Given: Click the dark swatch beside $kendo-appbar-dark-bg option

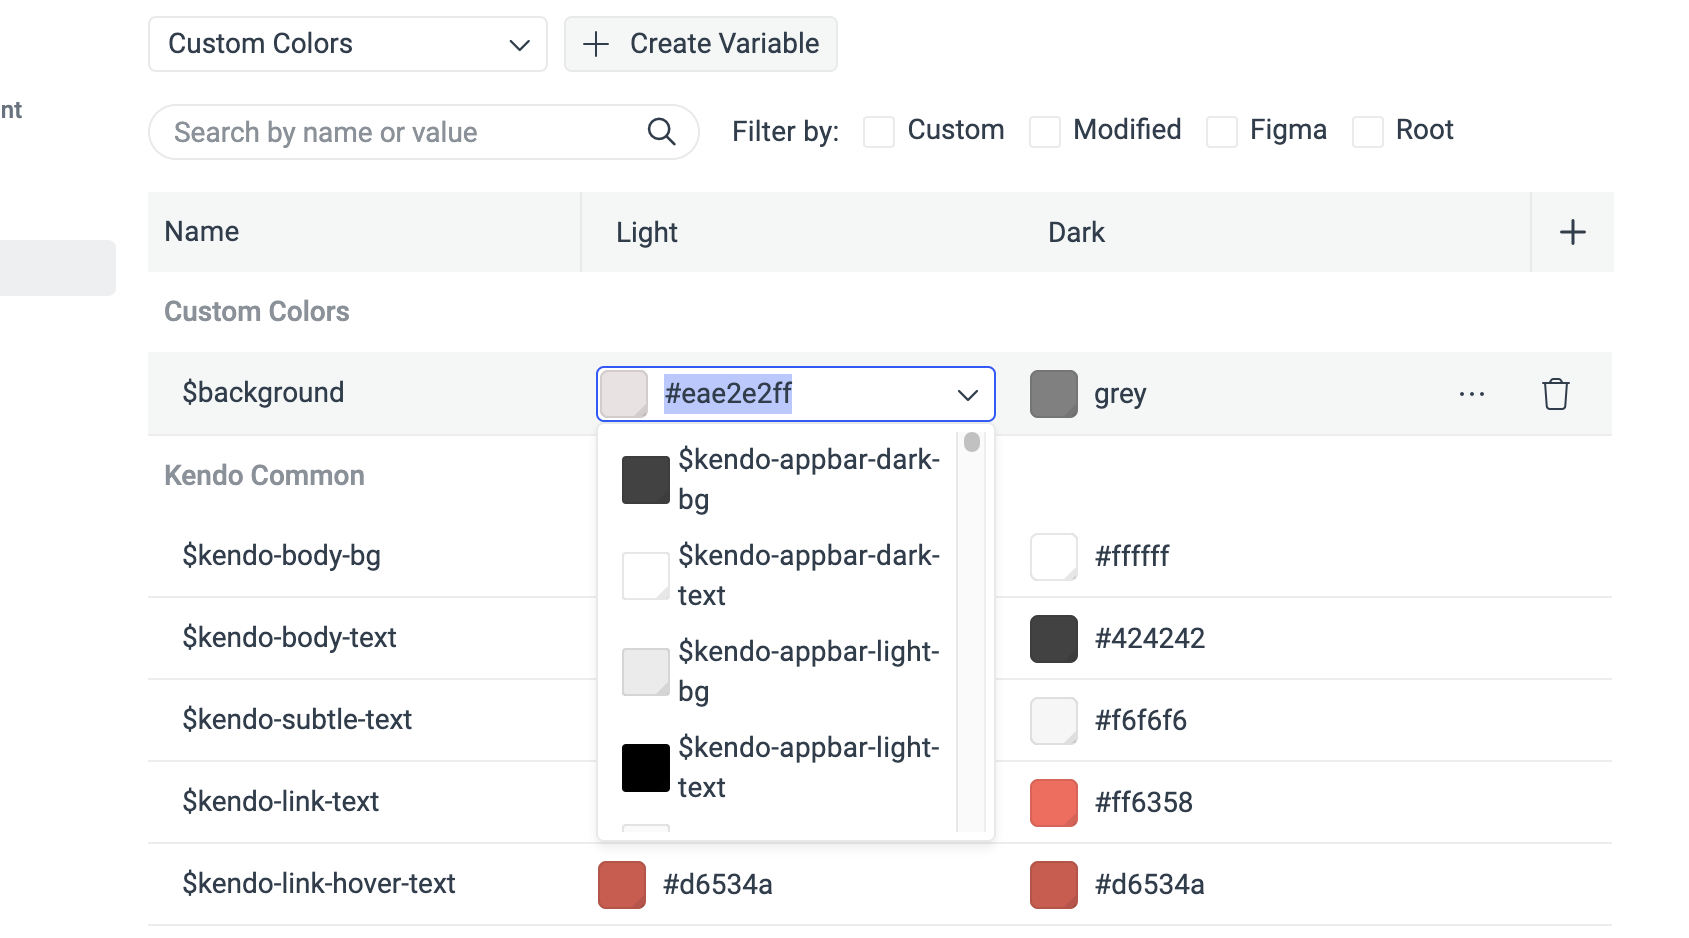Looking at the screenshot, I should point(645,479).
